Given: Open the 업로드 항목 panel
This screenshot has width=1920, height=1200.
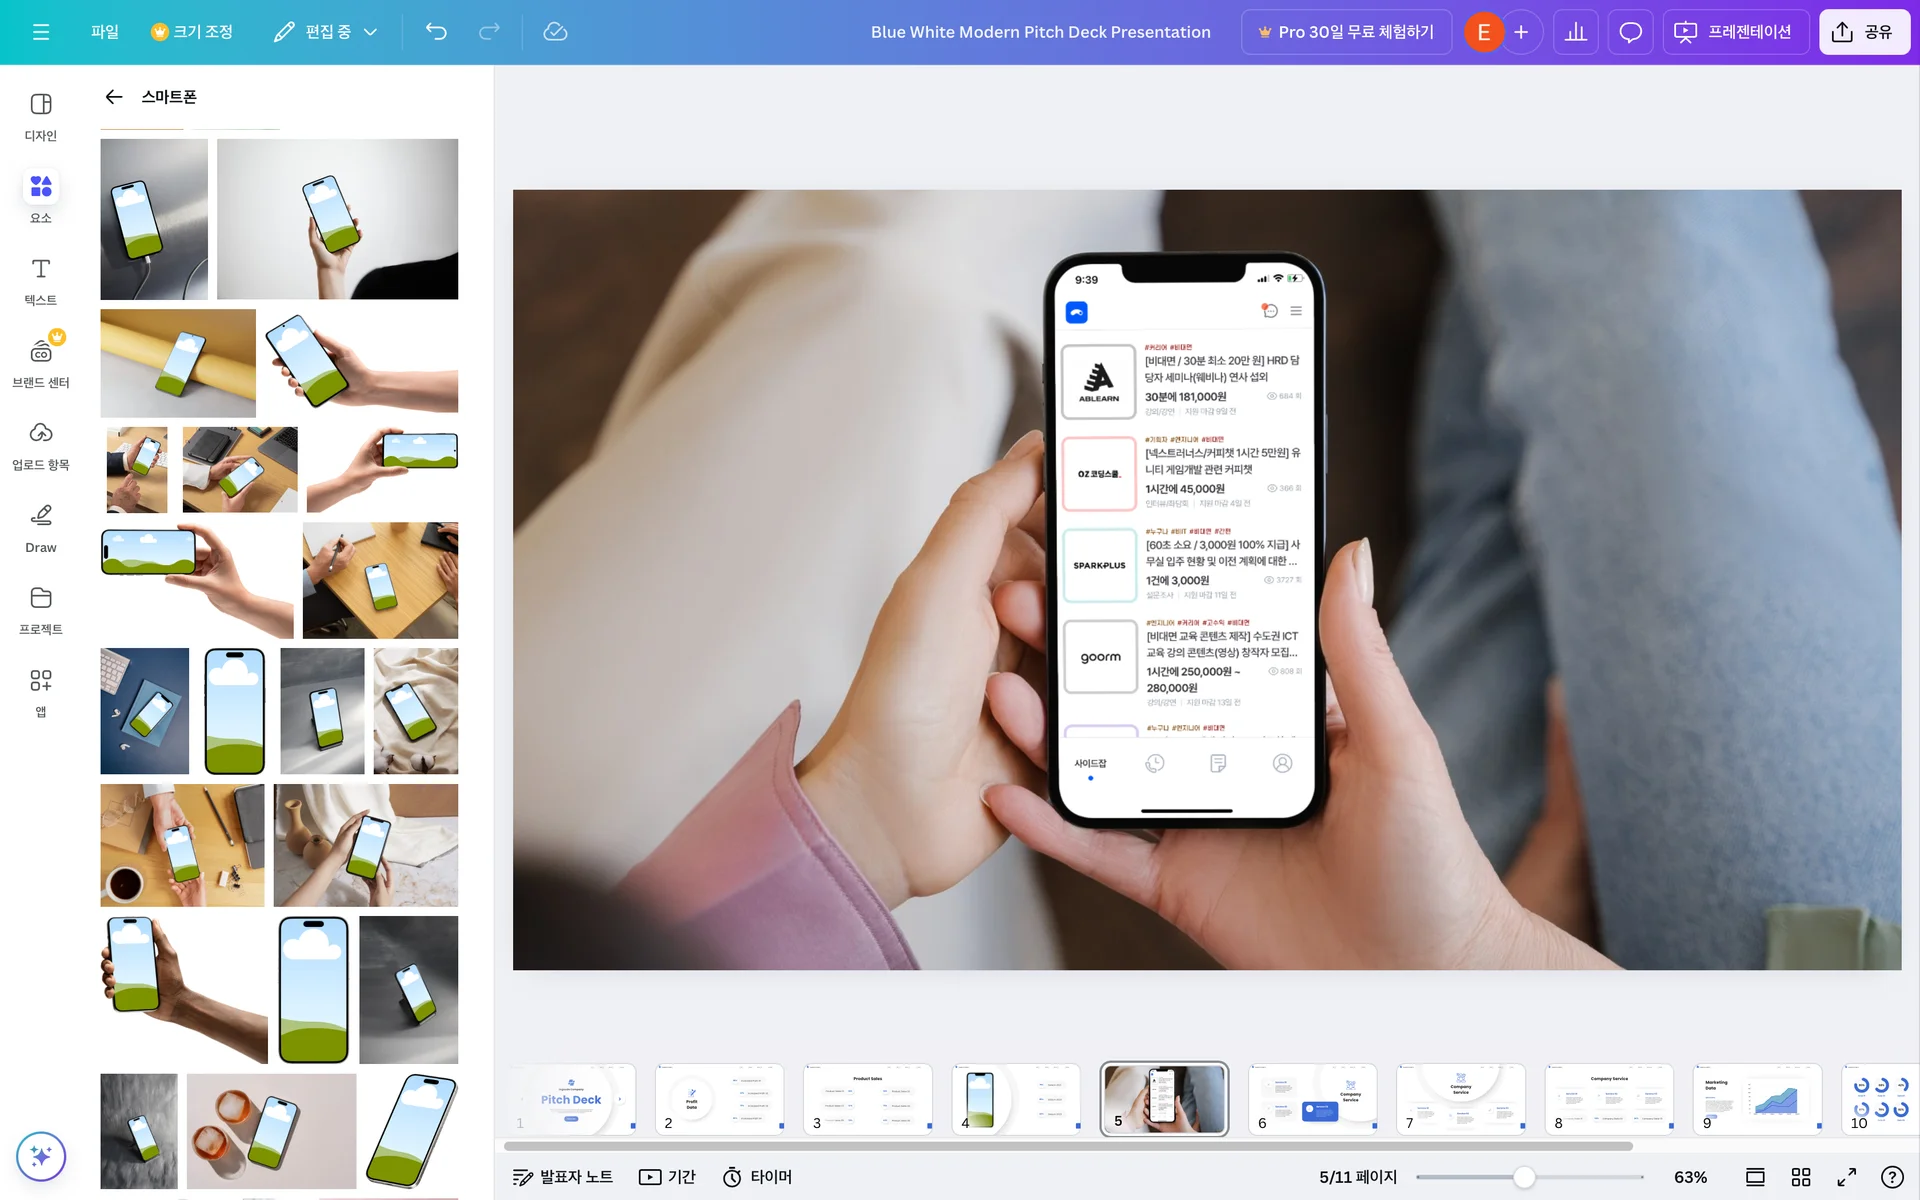Looking at the screenshot, I should [x=40, y=443].
